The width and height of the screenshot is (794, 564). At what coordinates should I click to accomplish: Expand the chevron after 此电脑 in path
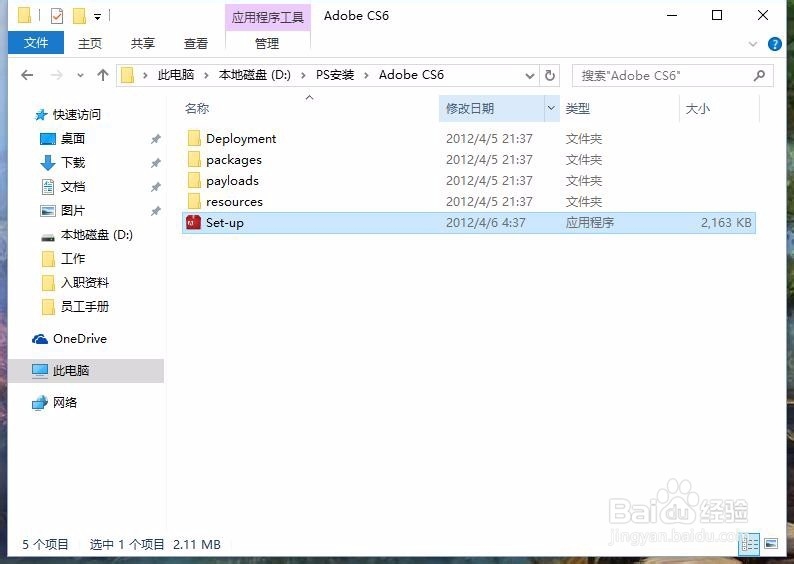(206, 75)
